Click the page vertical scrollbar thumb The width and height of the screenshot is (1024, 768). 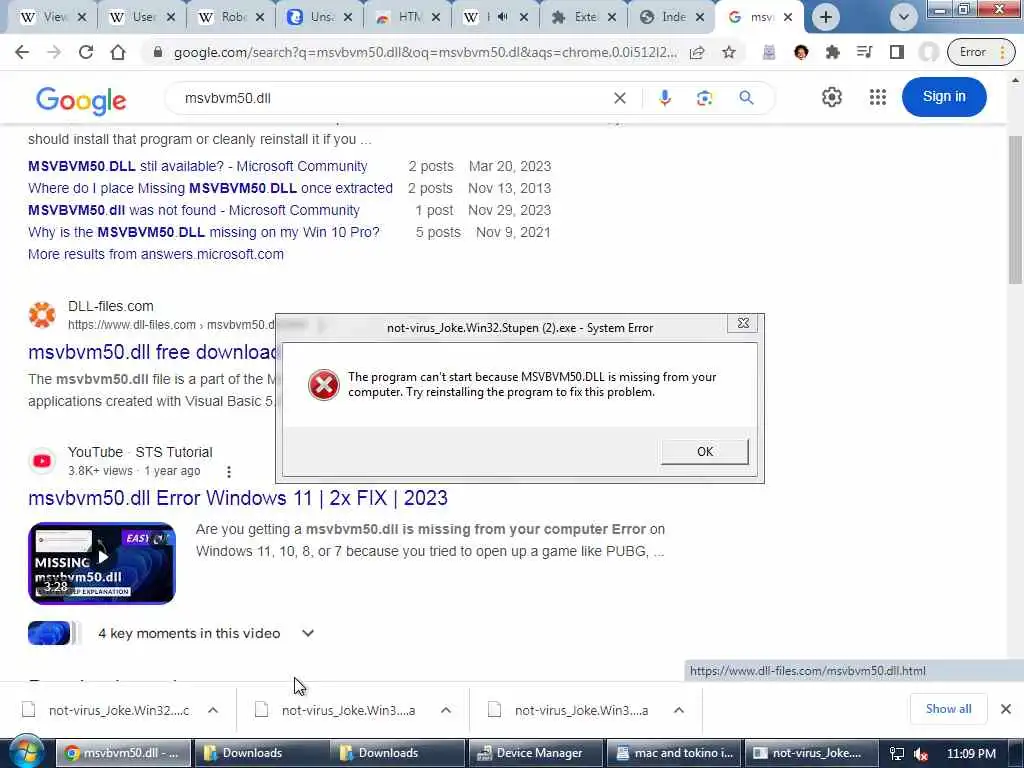(x=1015, y=209)
